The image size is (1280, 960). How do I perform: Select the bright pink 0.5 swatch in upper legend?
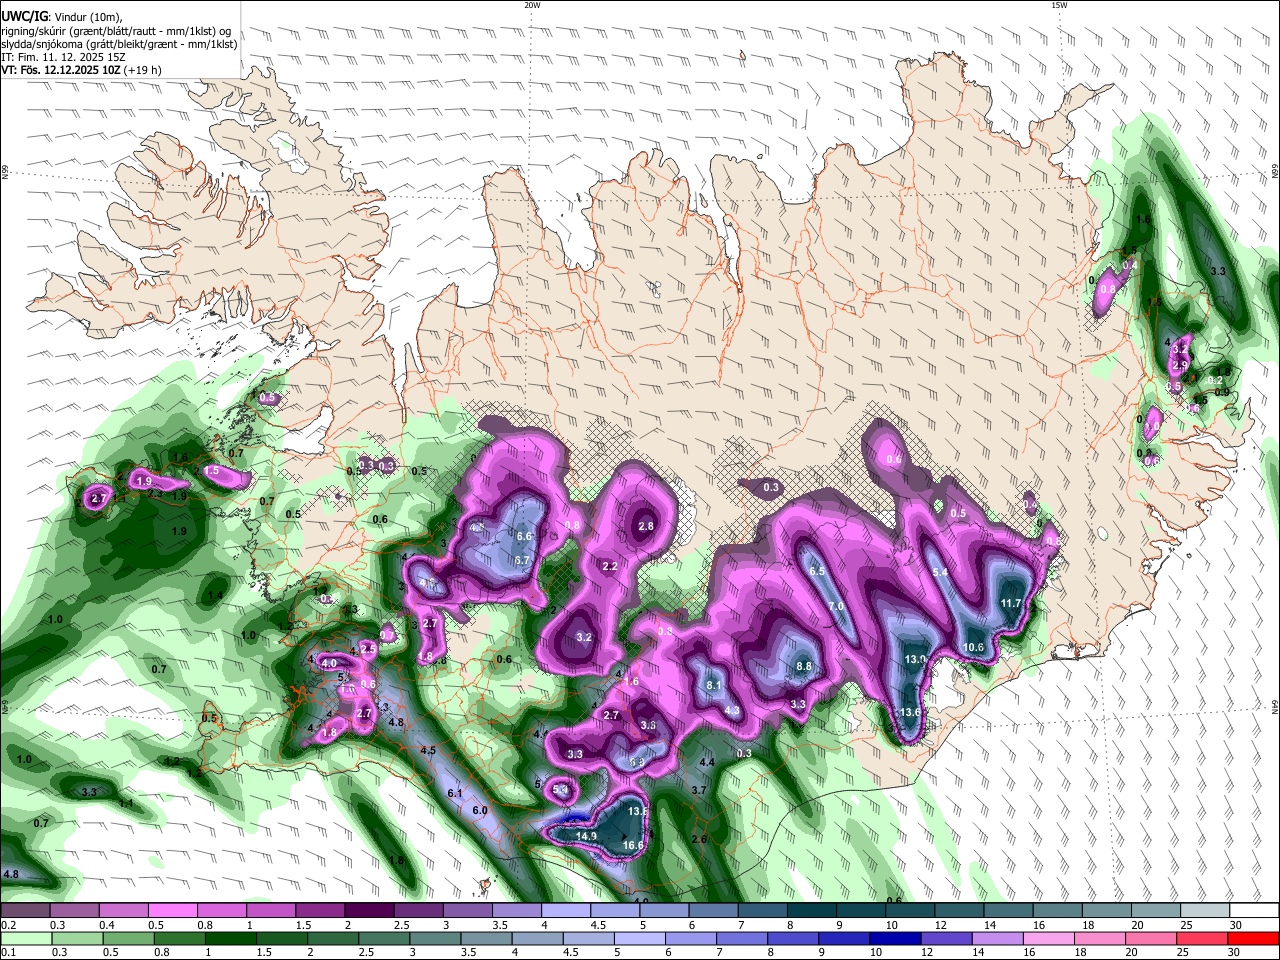click(172, 911)
